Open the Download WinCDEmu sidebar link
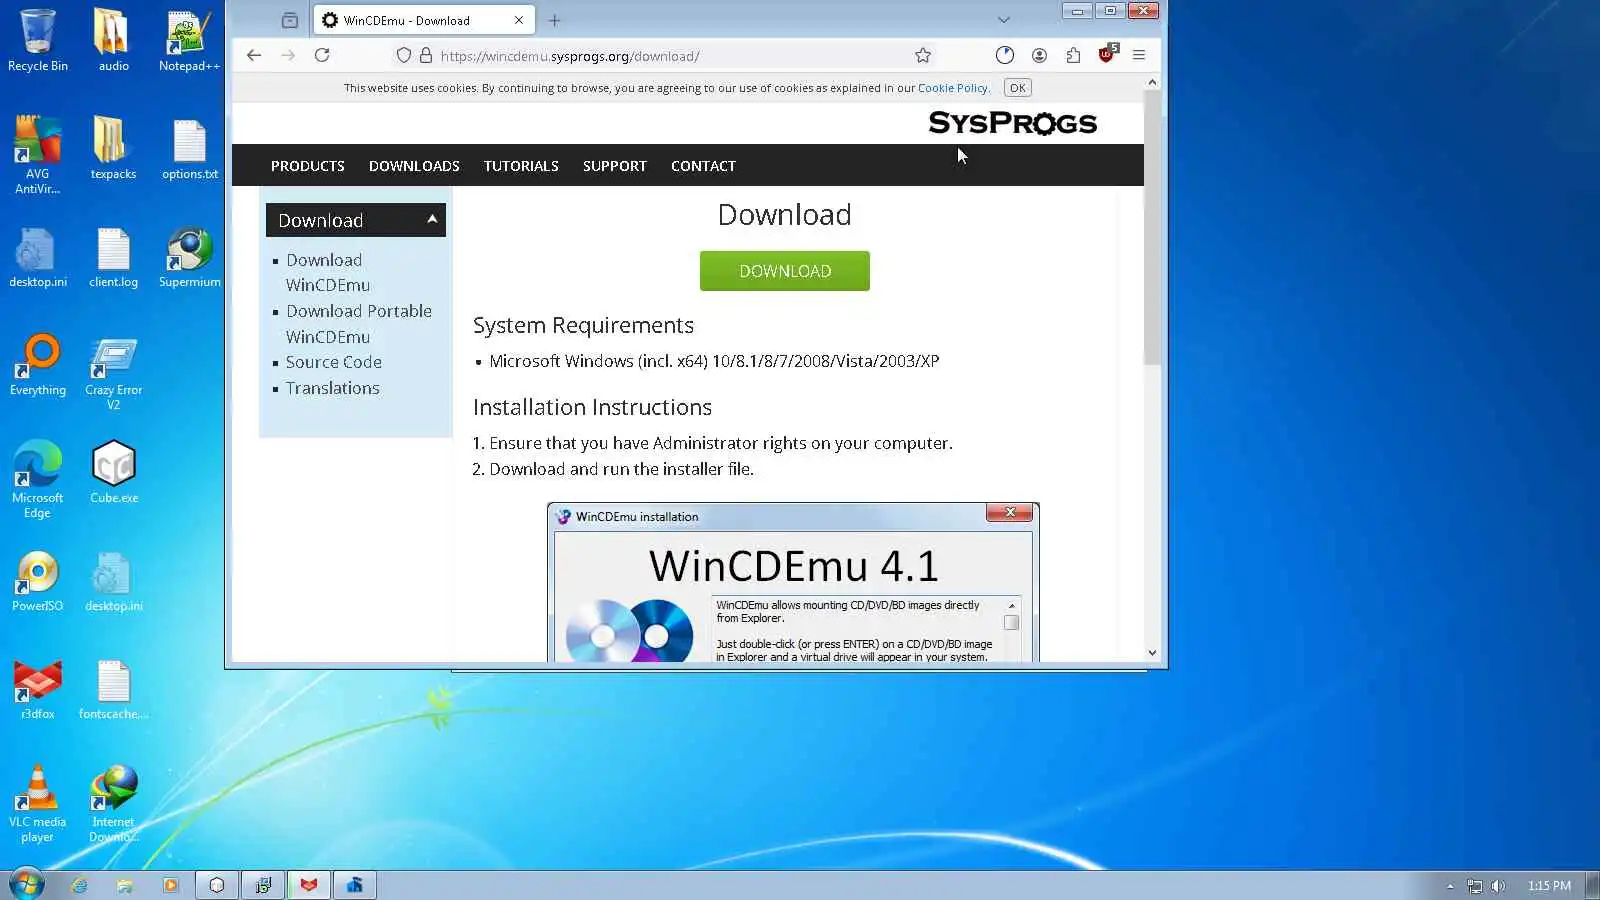 pos(327,273)
